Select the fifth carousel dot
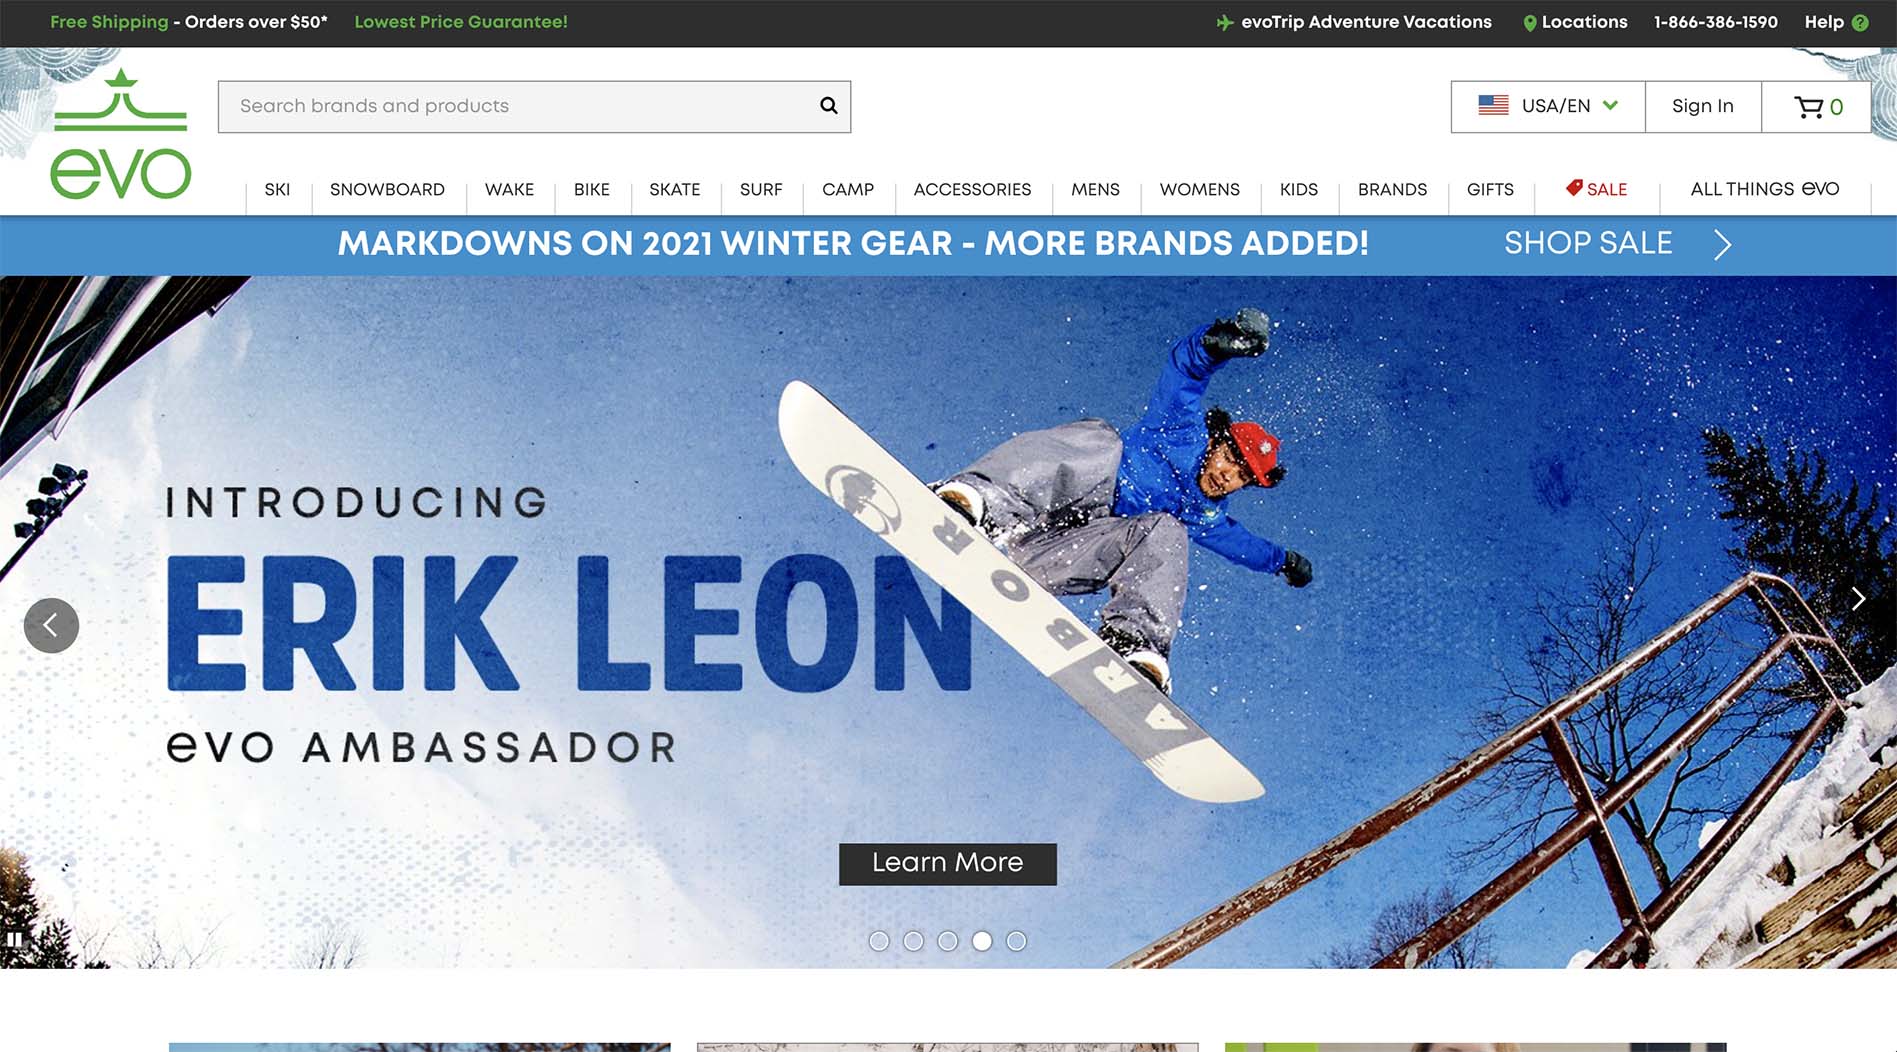This screenshot has height=1052, width=1897. tap(1016, 941)
